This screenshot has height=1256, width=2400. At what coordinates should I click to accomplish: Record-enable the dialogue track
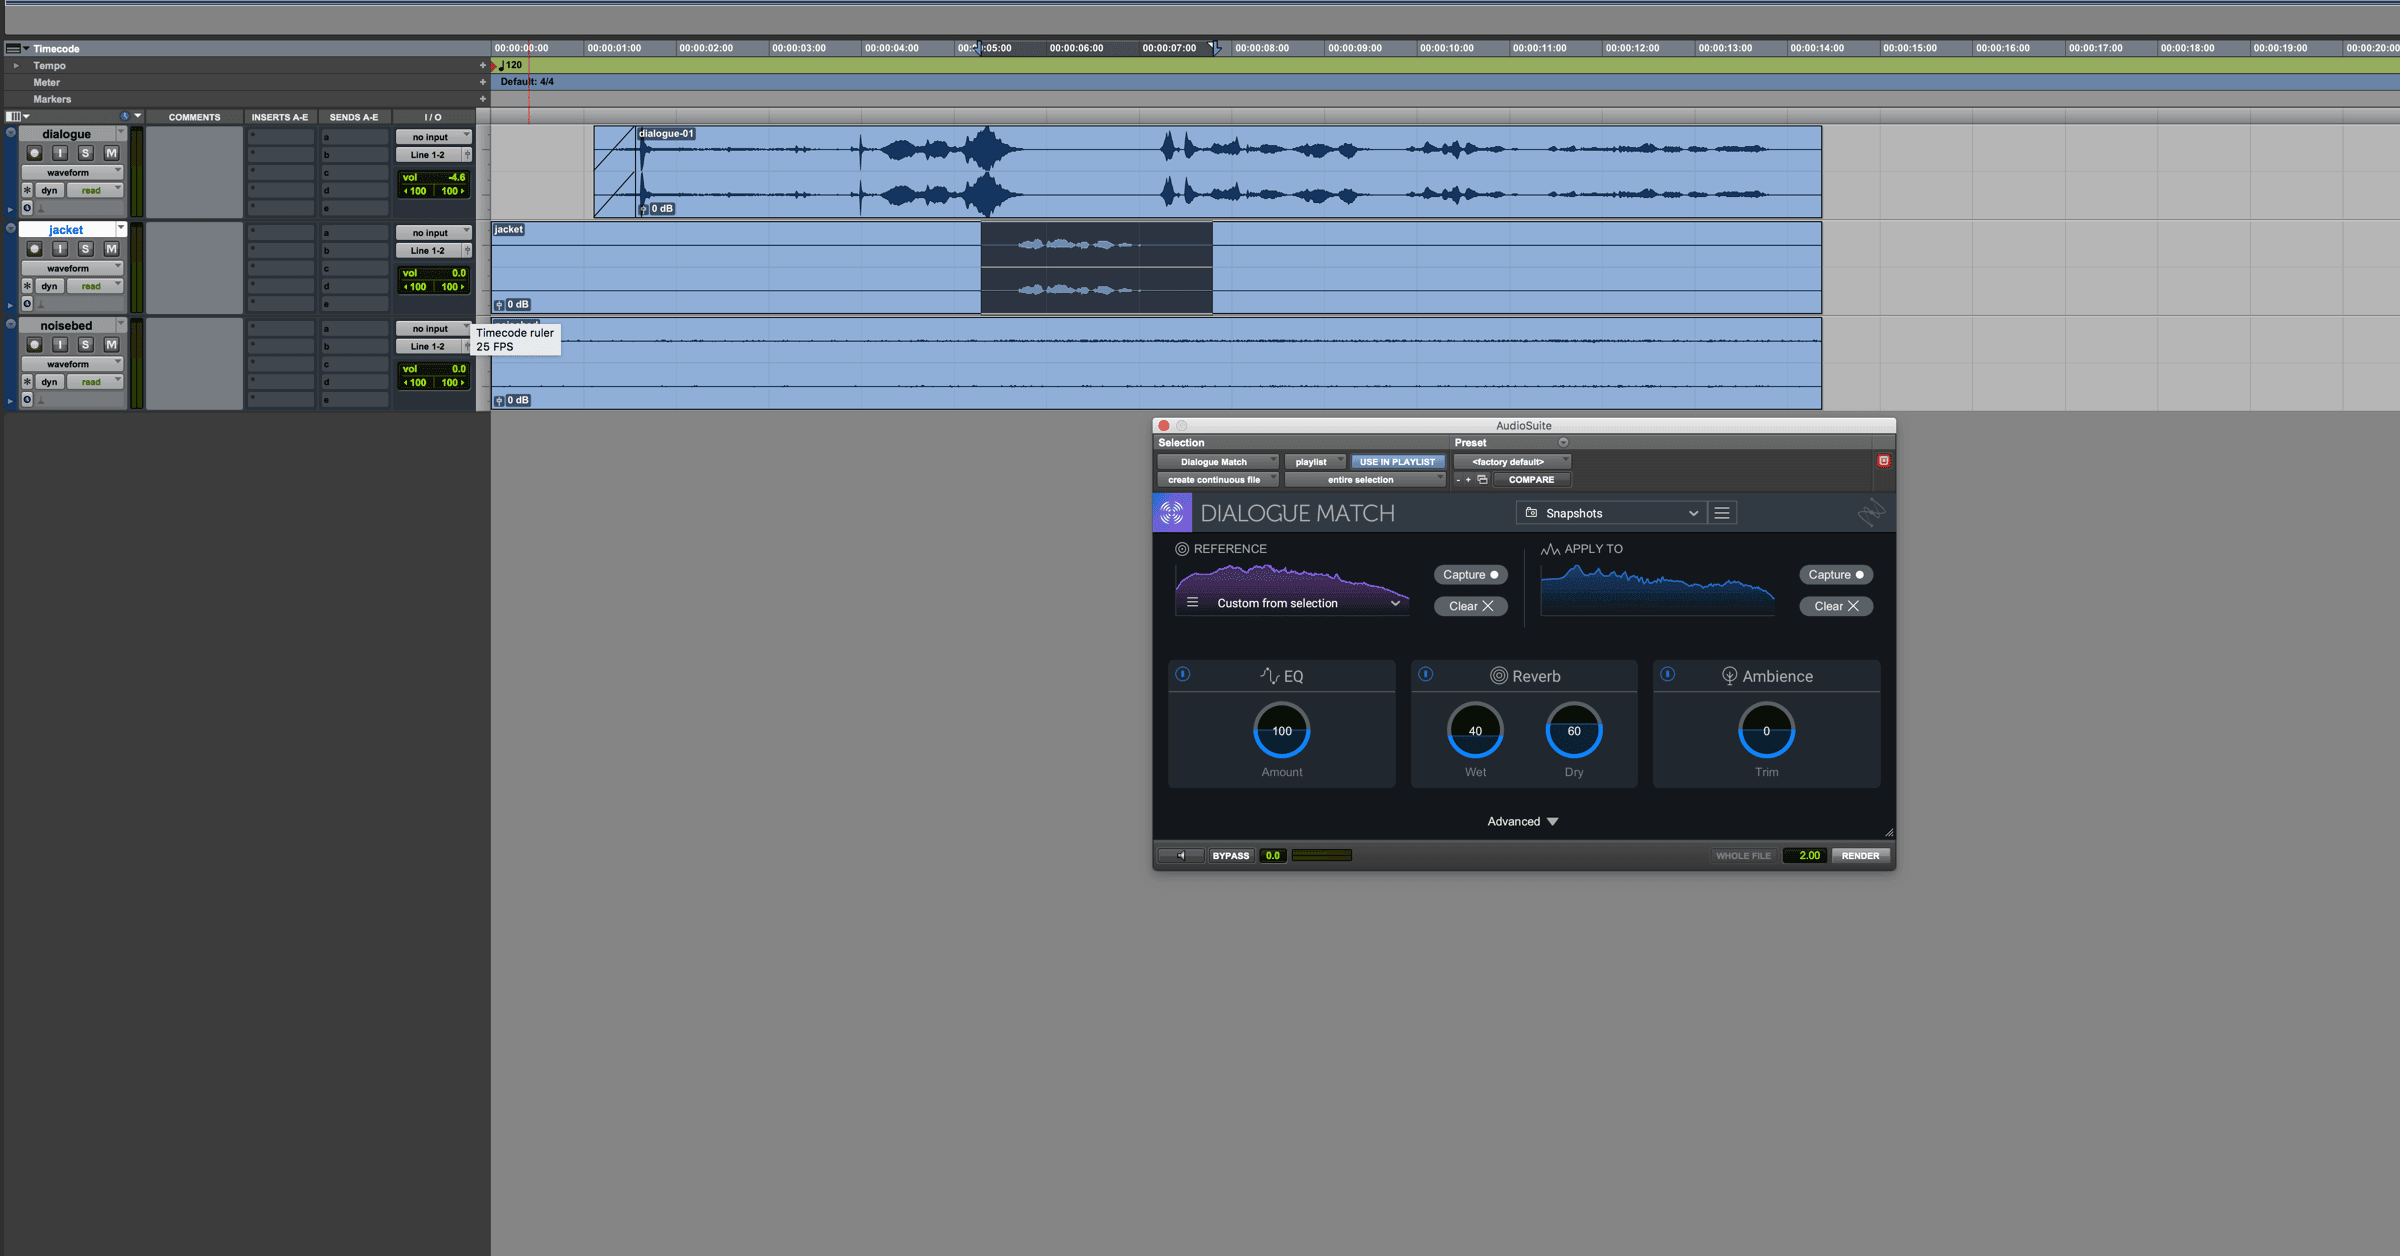(34, 153)
